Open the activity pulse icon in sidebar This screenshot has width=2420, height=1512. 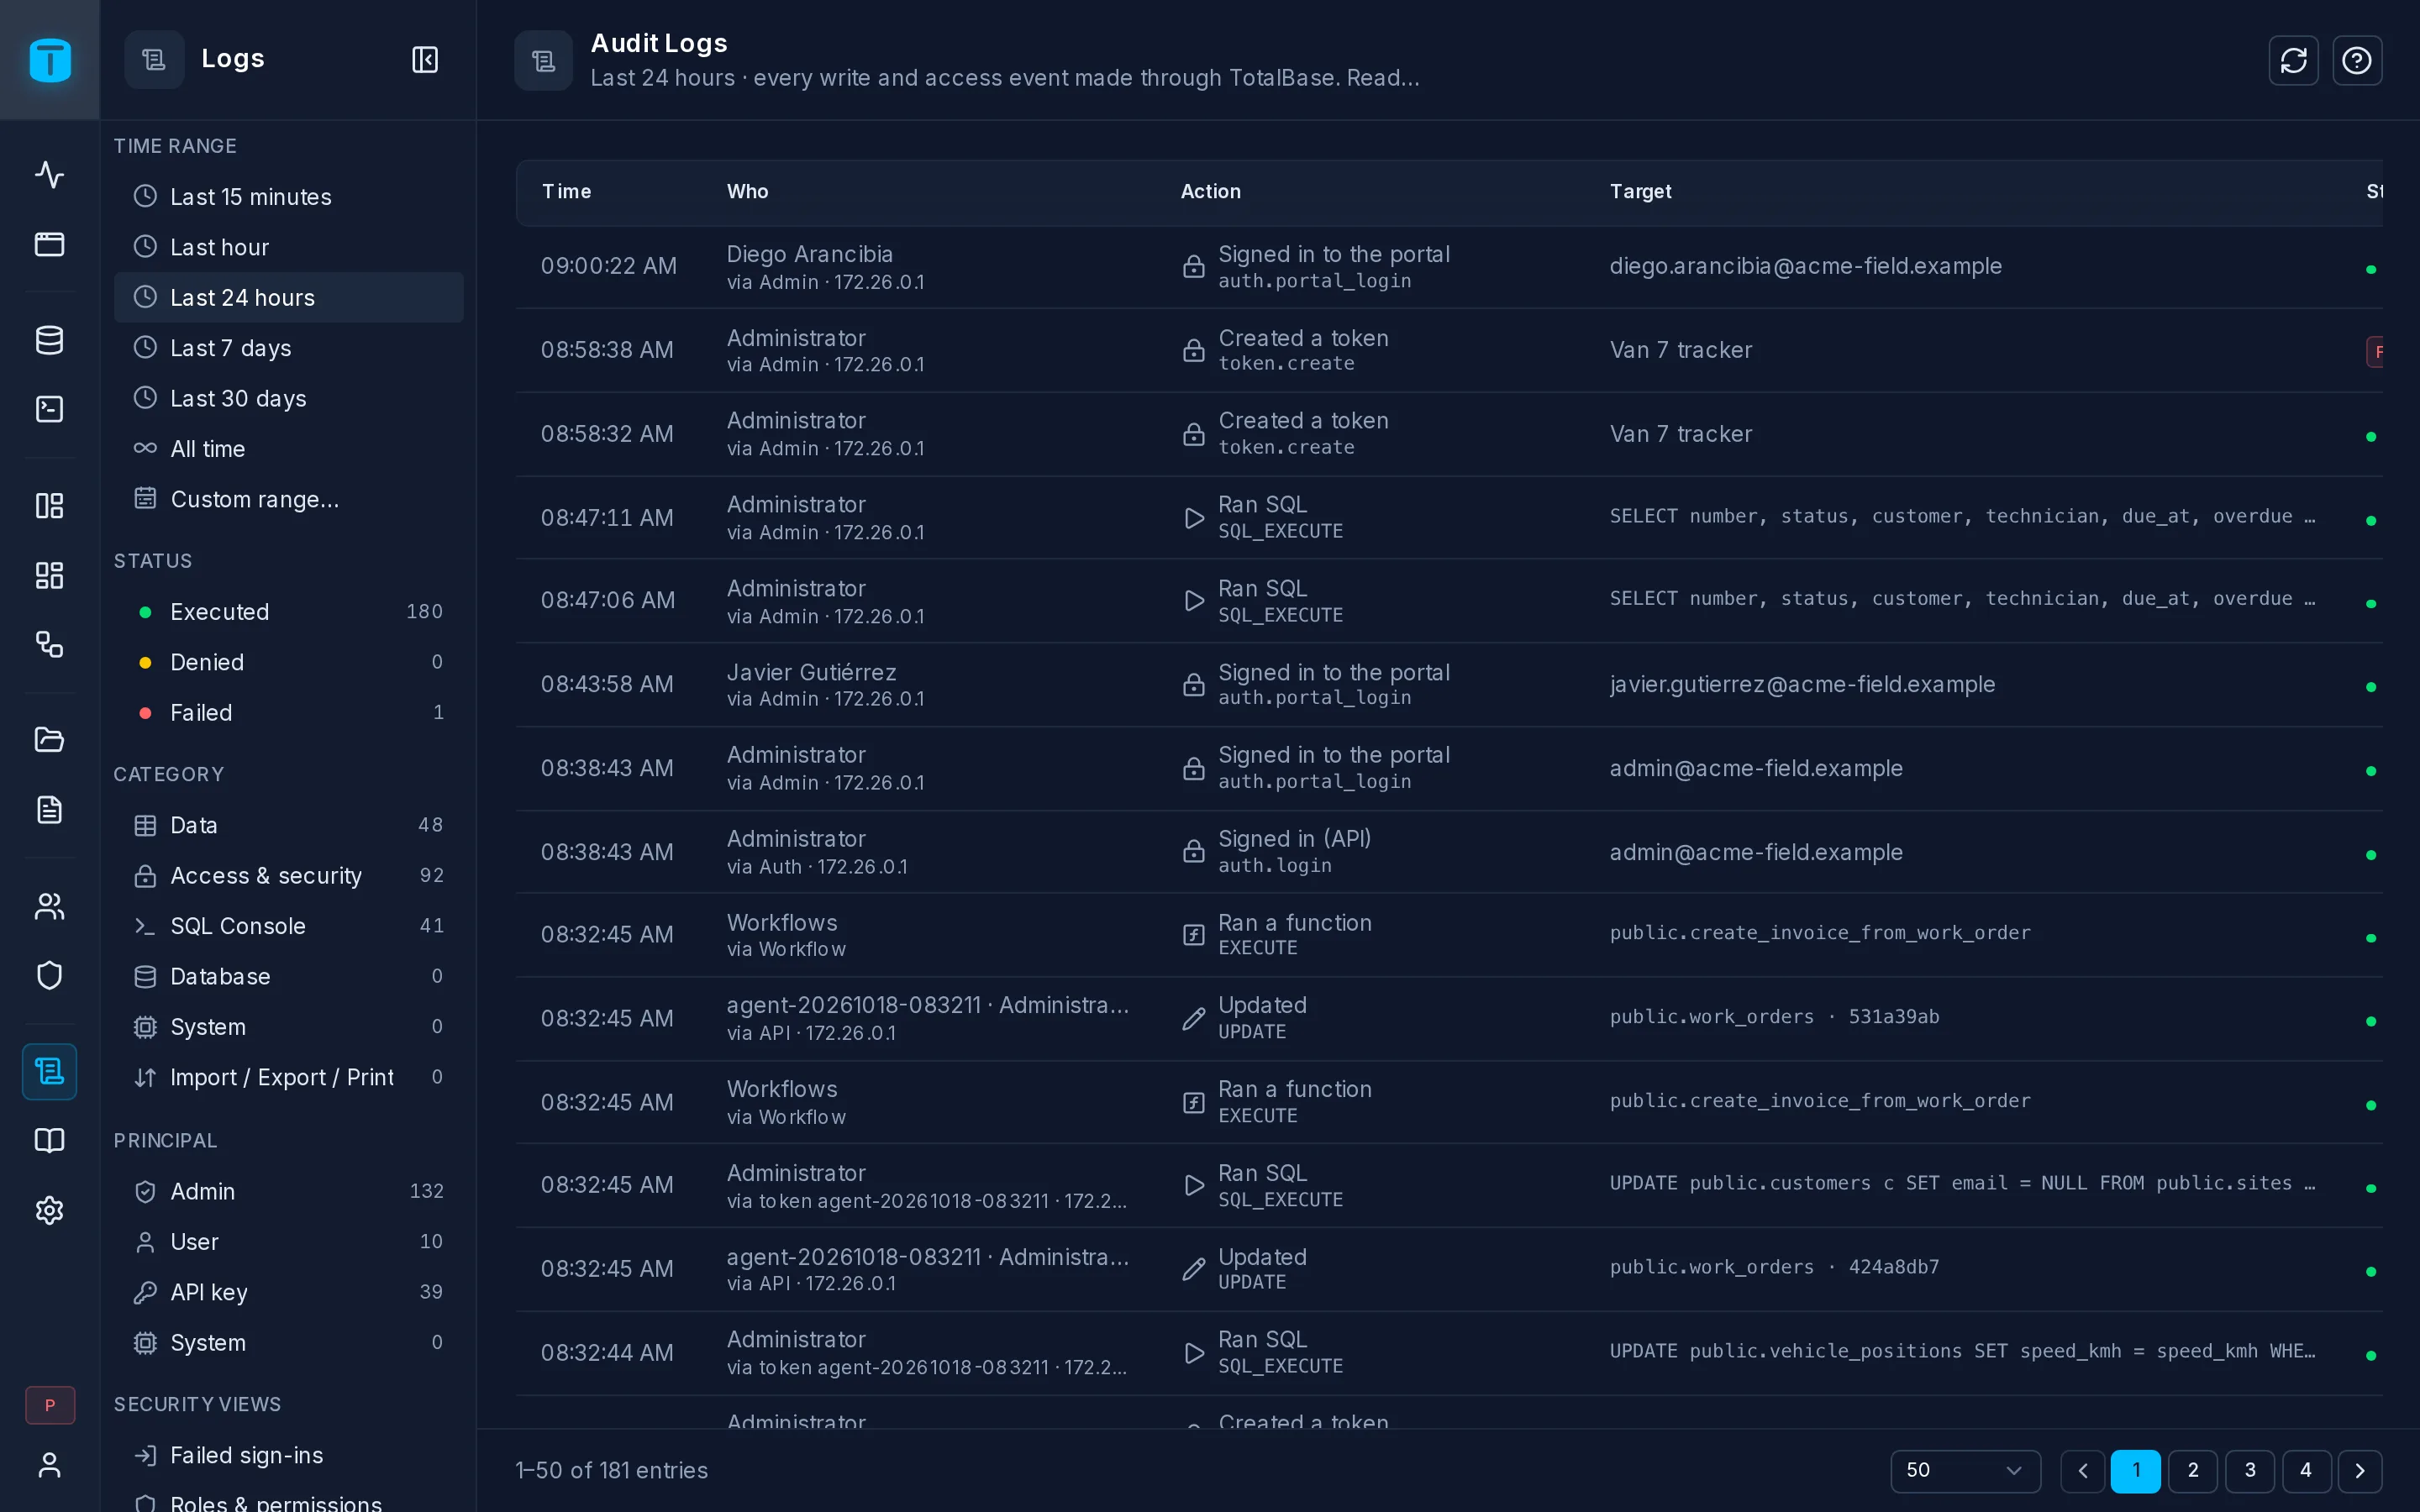coord(49,174)
